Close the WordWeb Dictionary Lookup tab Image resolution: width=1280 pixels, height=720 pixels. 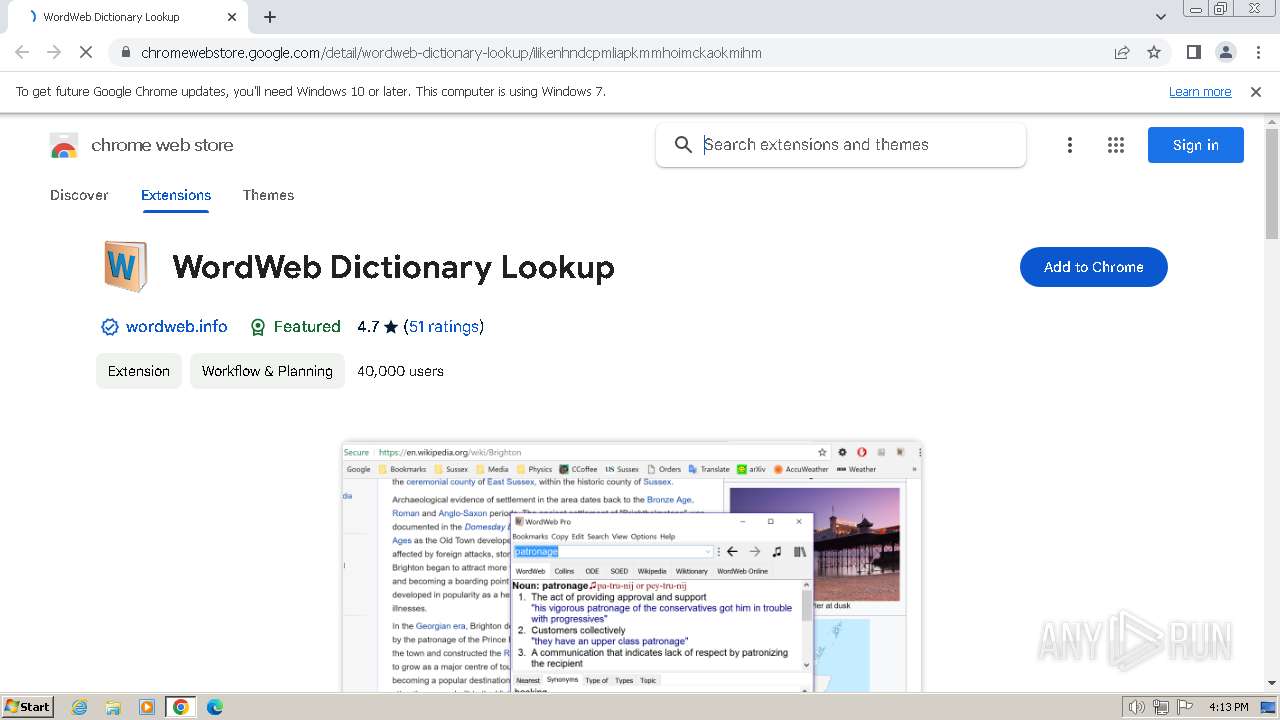click(x=232, y=17)
